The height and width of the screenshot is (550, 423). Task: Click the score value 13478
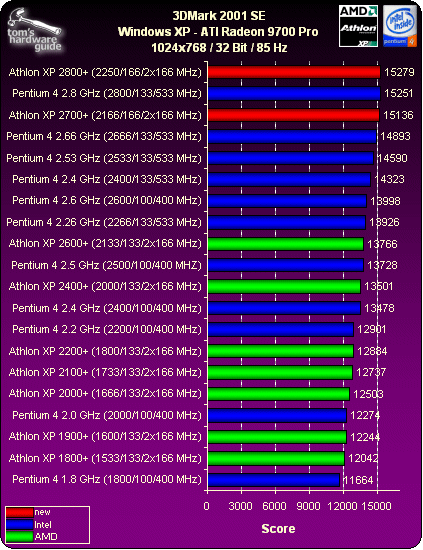(380, 308)
